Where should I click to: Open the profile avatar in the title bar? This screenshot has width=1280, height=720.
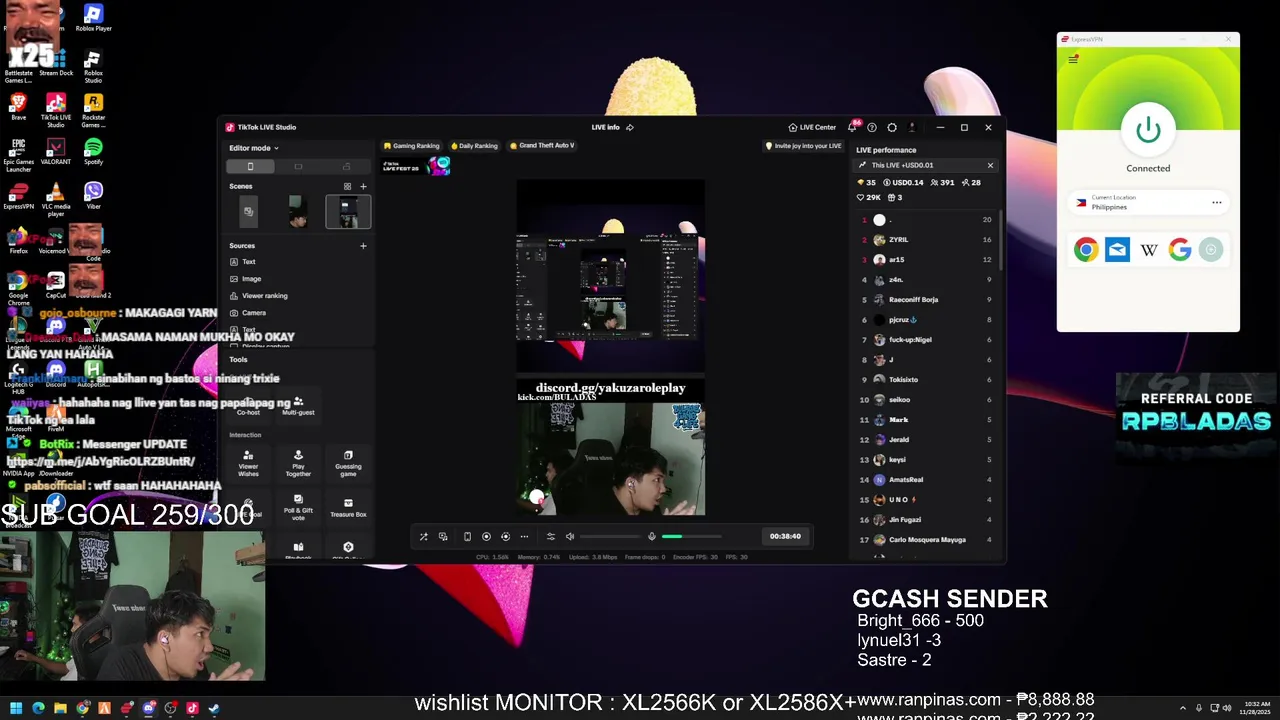pyautogui.click(x=912, y=127)
